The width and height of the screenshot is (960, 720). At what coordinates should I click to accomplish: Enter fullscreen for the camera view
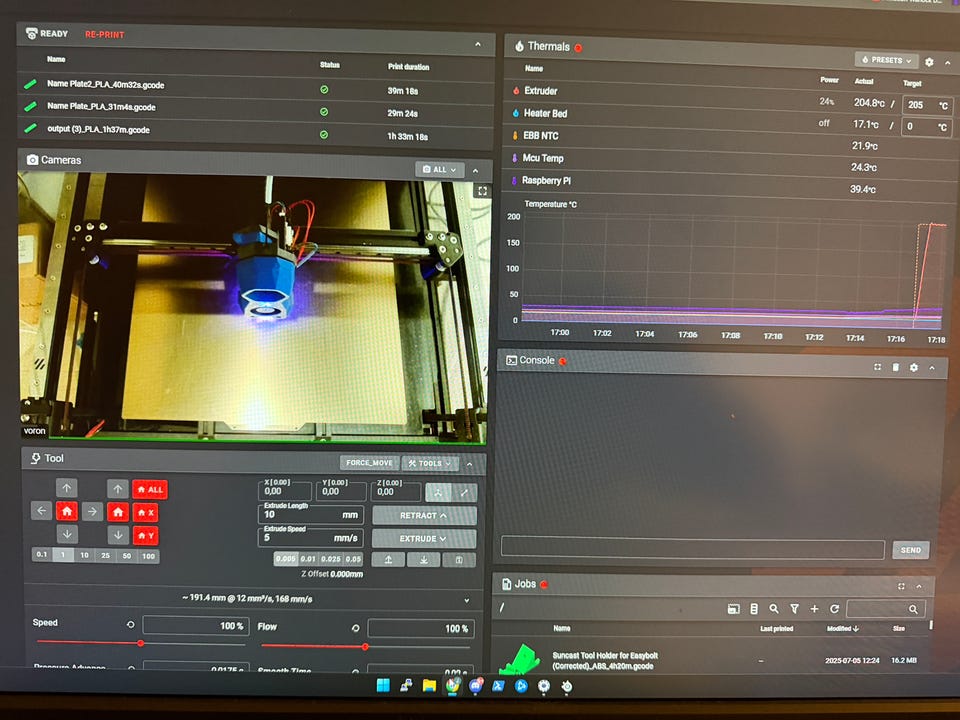[x=481, y=190]
